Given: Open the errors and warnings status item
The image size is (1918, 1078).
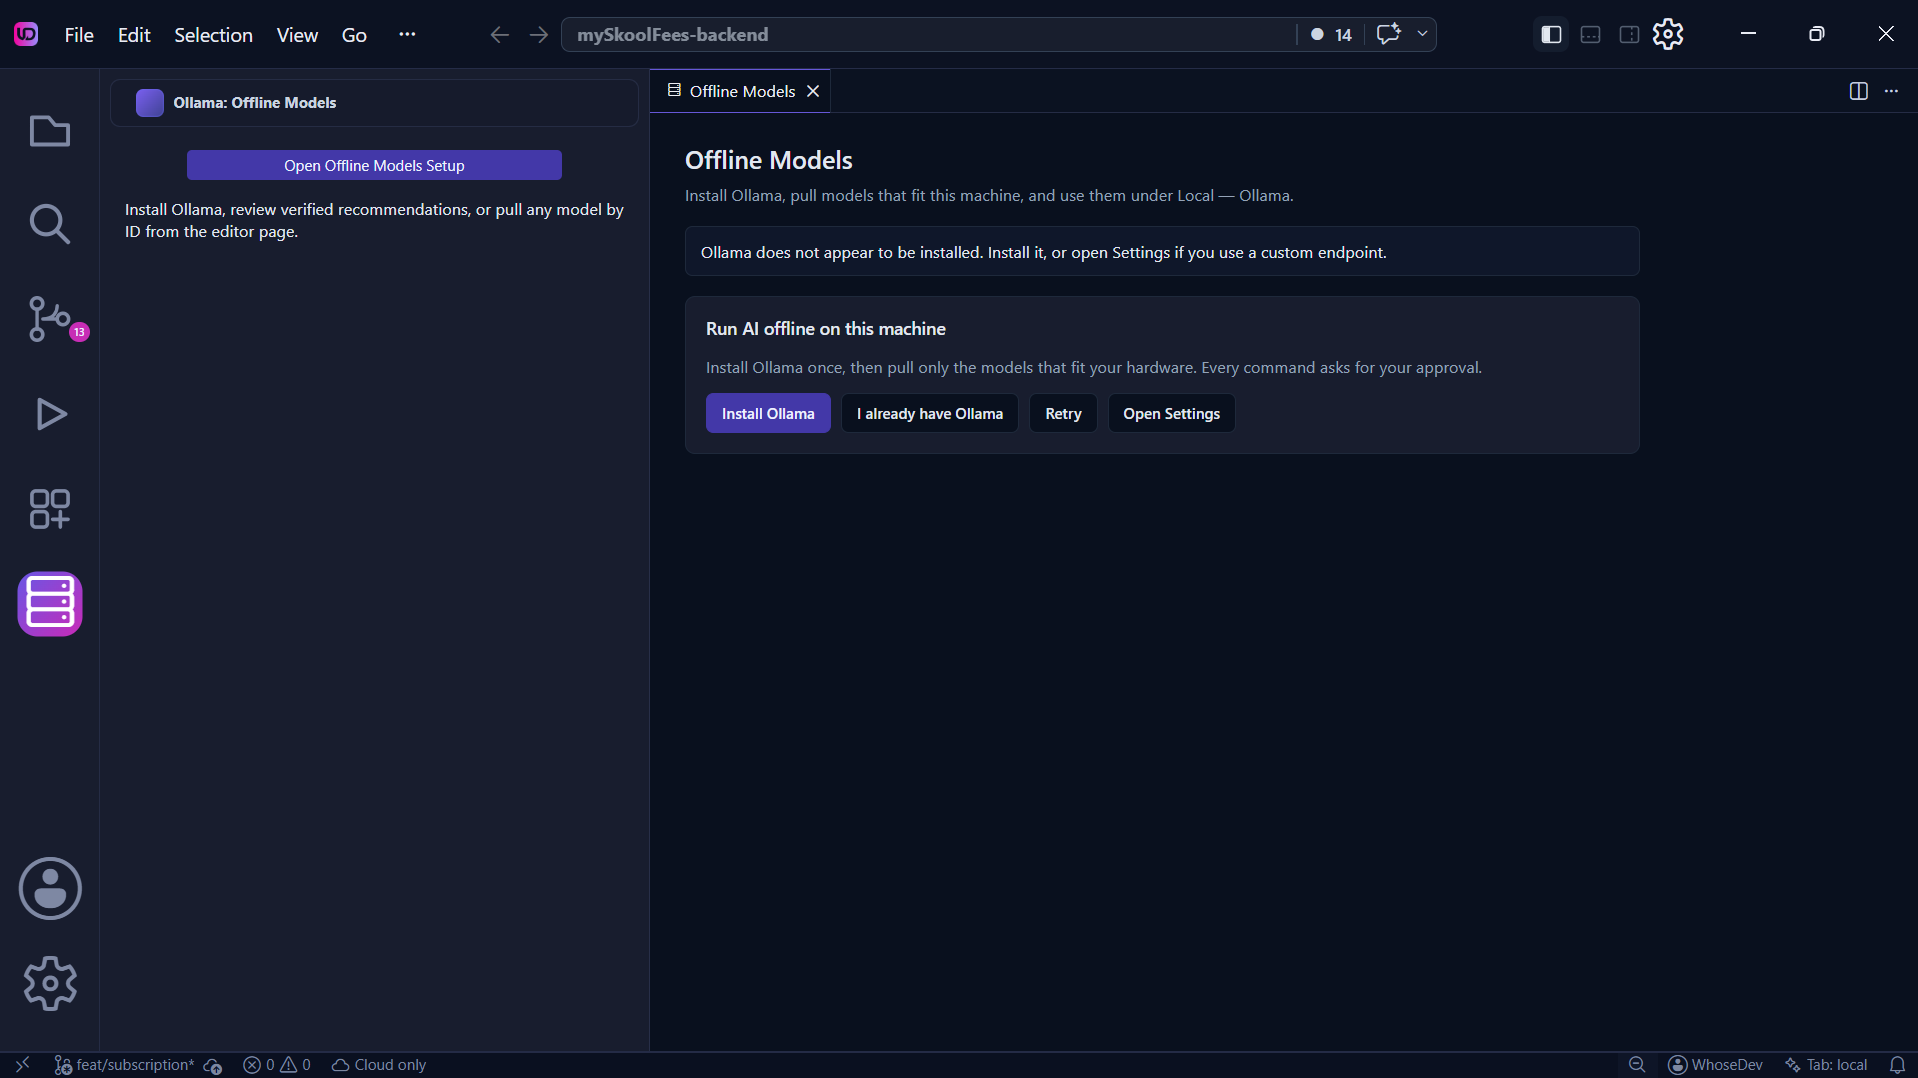Looking at the screenshot, I should tap(277, 1065).
